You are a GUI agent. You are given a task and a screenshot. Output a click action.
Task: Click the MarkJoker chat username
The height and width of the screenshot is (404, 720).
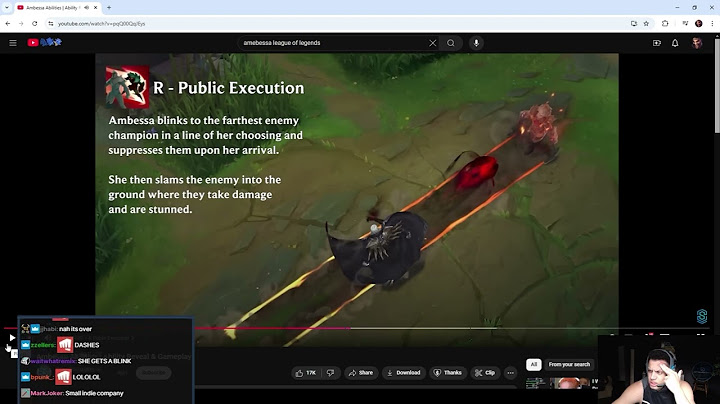[47, 393]
